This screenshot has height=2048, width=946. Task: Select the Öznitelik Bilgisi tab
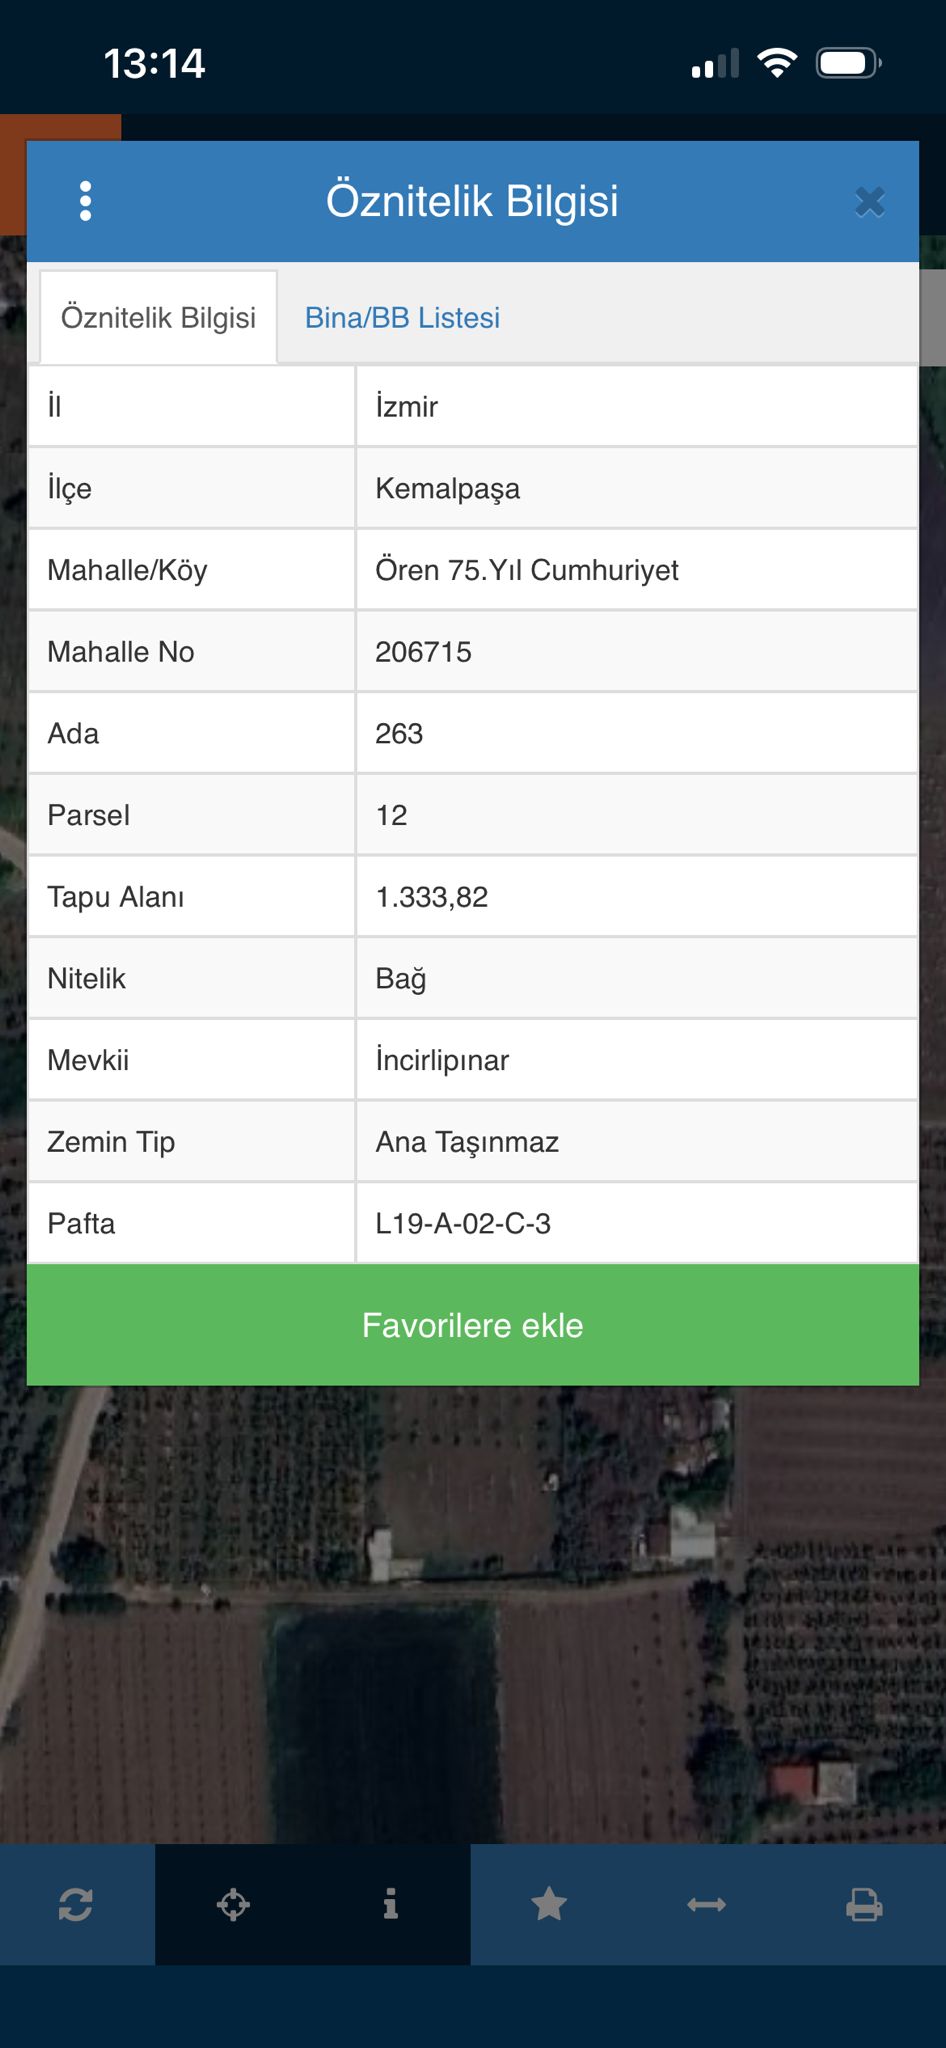coord(158,318)
